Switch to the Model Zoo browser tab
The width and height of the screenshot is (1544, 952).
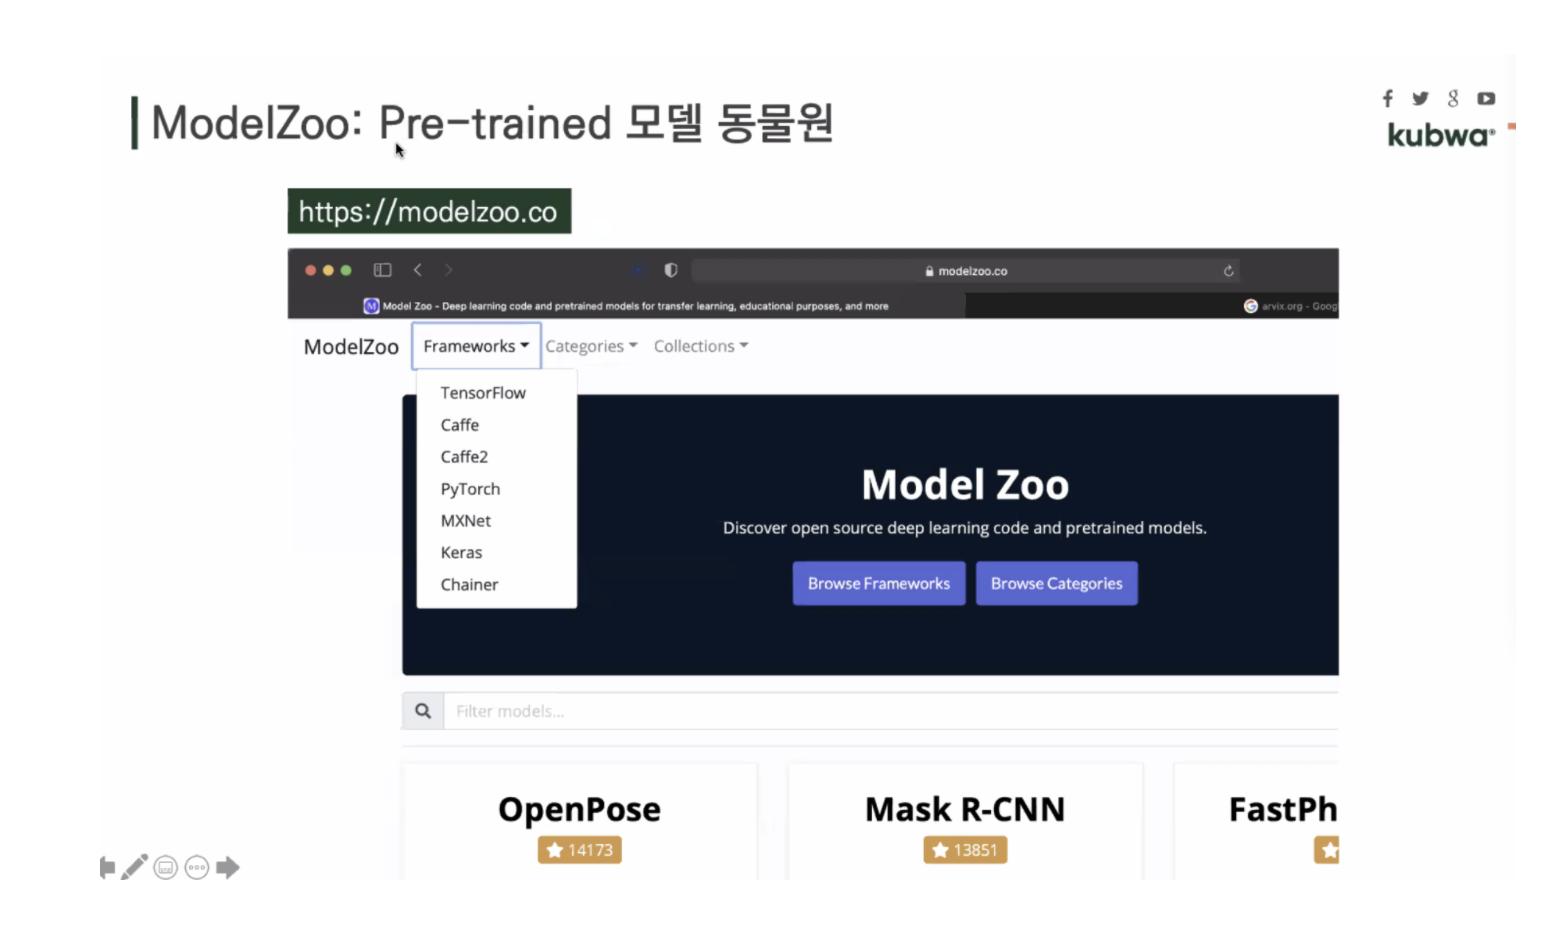coord(626,306)
